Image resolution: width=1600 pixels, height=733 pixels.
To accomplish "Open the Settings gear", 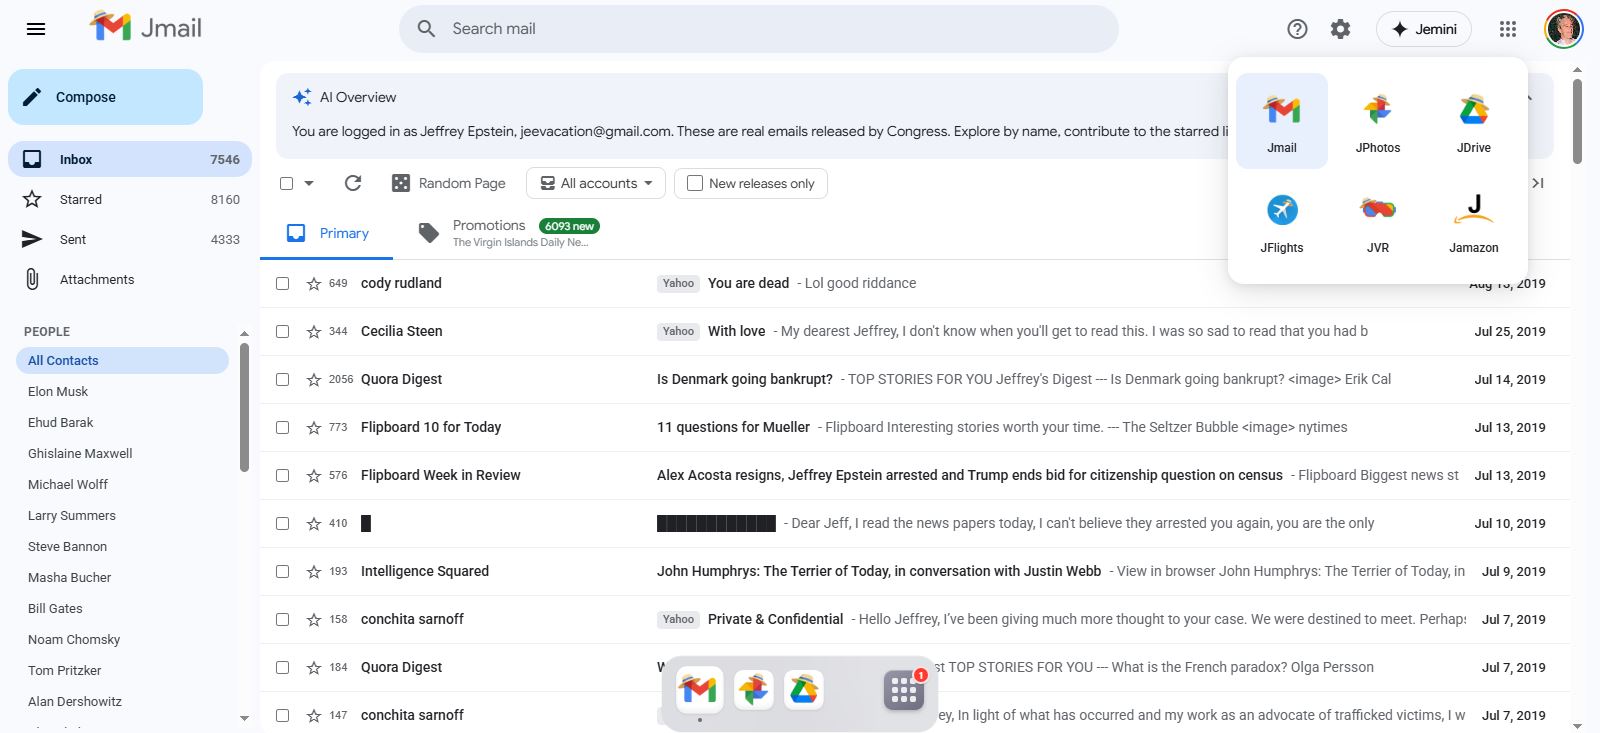I will pyautogui.click(x=1340, y=29).
